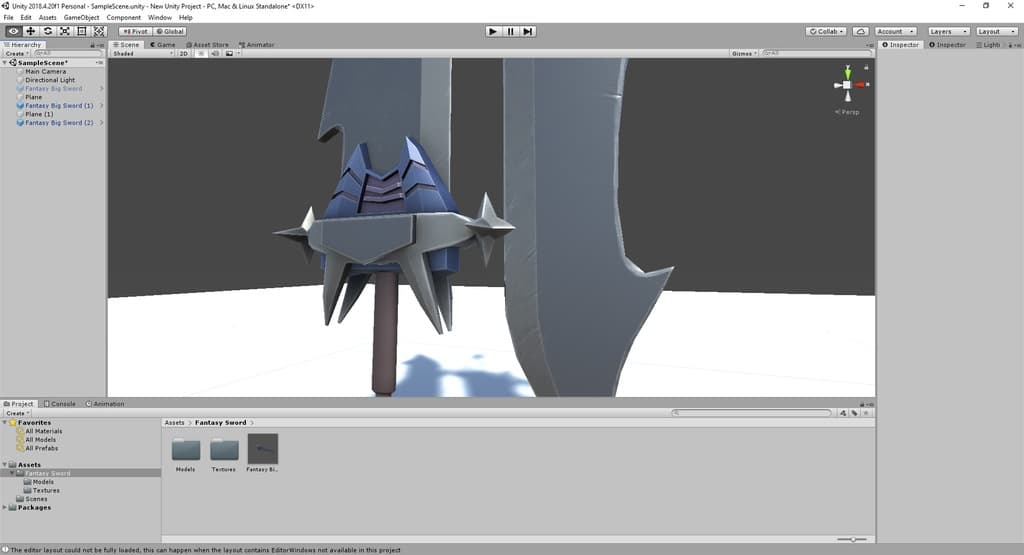Select the Hand (view) tool

click(x=13, y=31)
